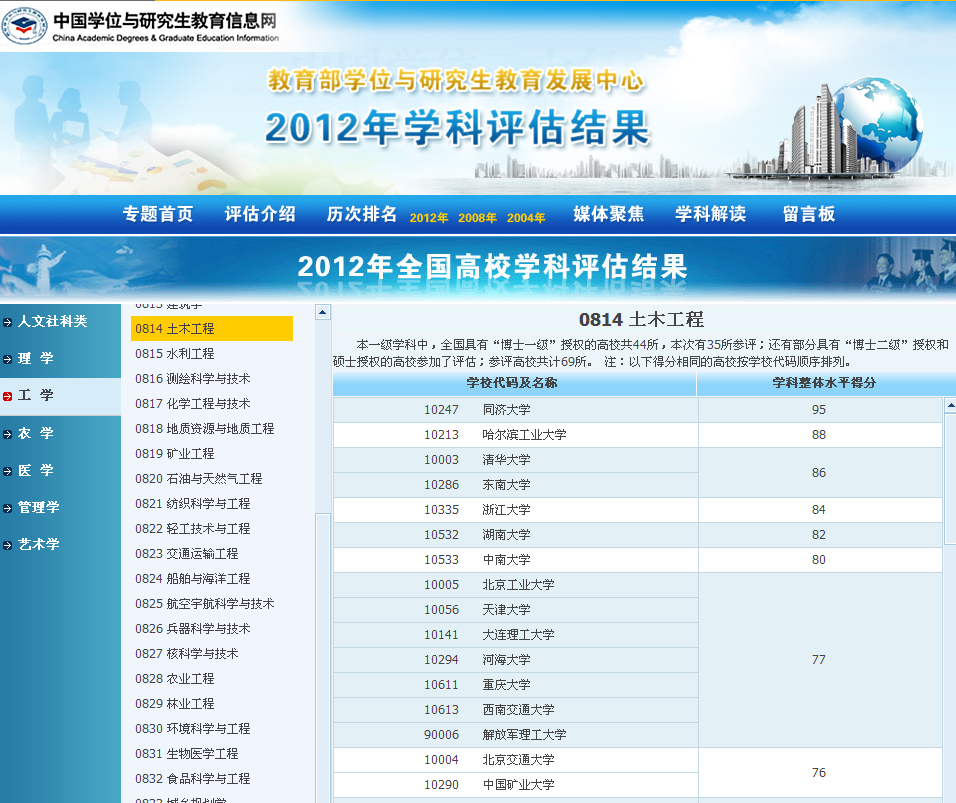Open 历次排名 navigation item
Screen dimensions: 956x803
pyautogui.click(x=362, y=214)
